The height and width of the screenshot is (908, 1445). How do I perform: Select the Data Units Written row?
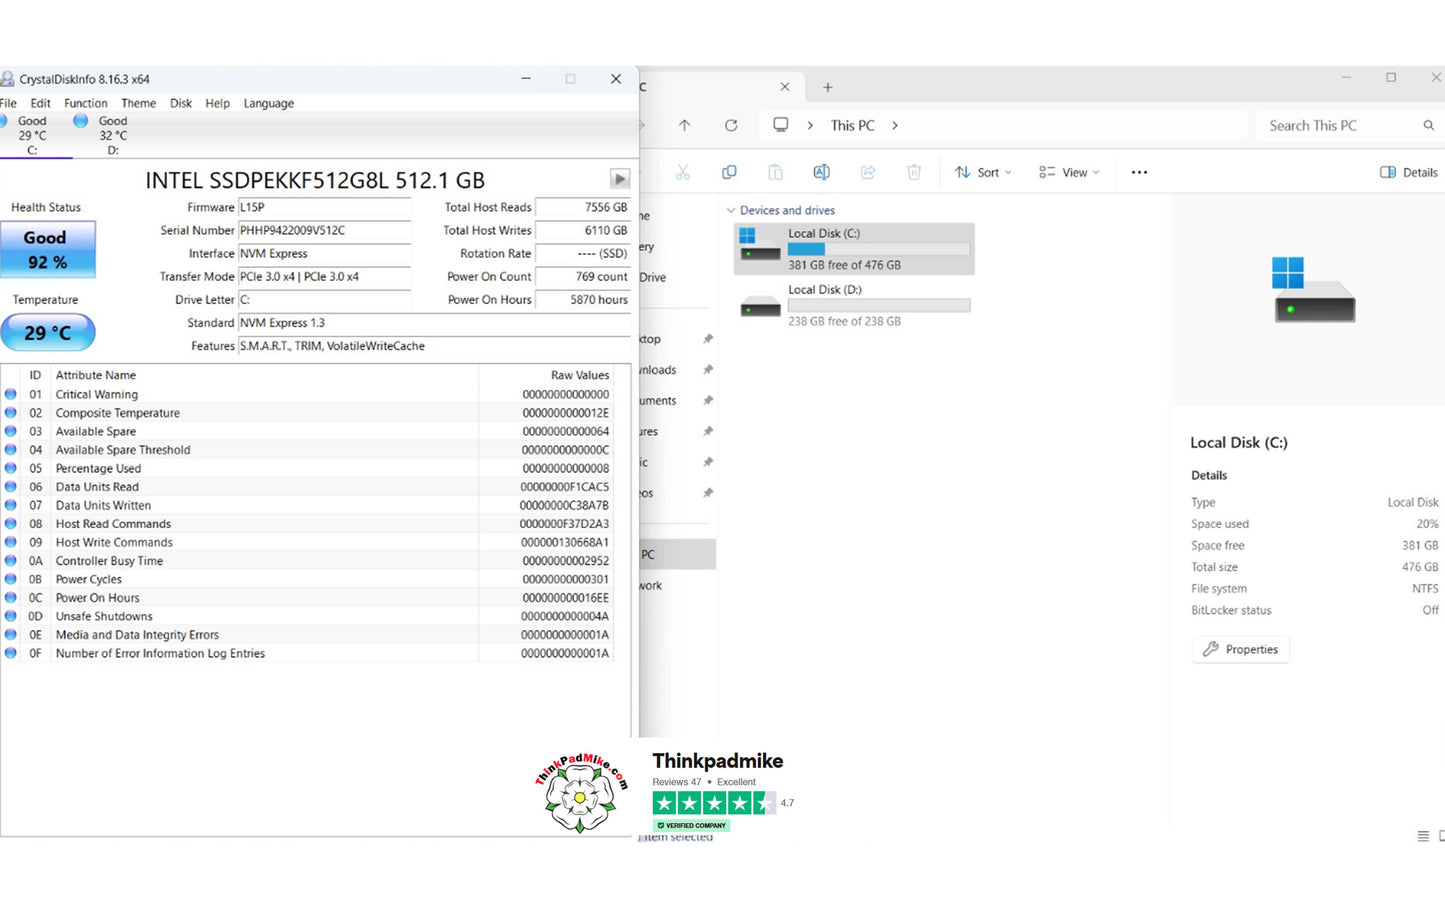(x=306, y=505)
